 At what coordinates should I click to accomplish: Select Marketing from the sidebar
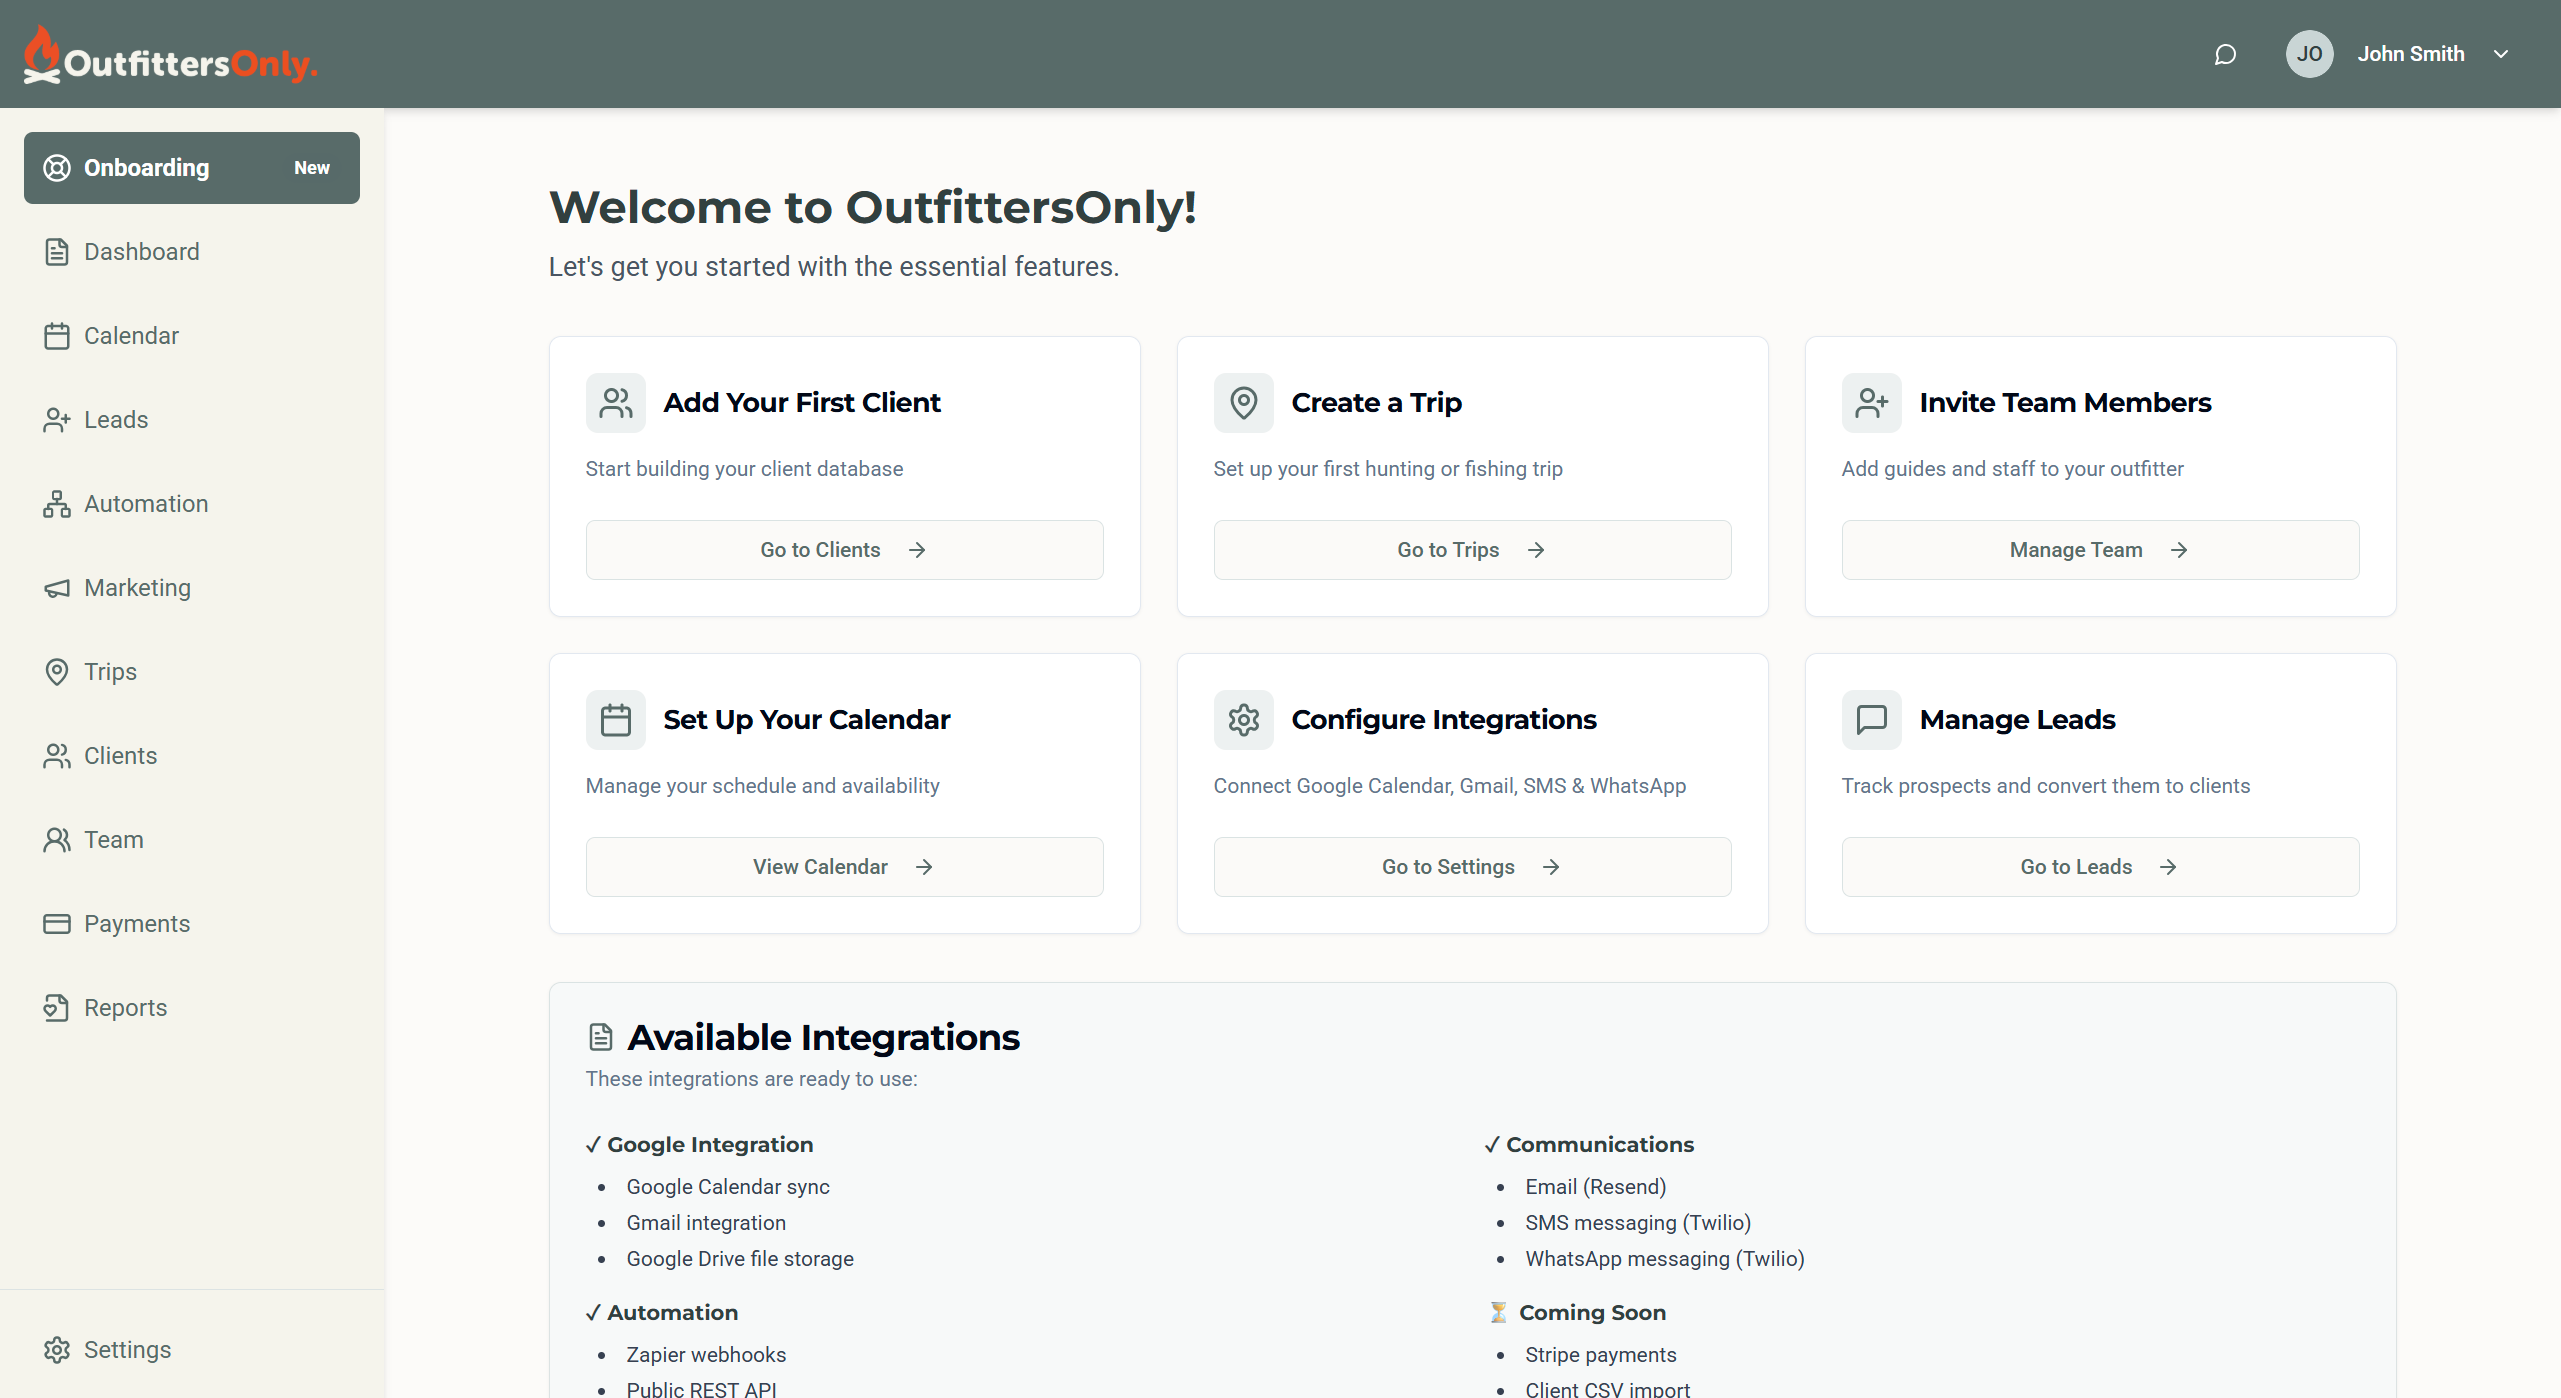(x=137, y=588)
